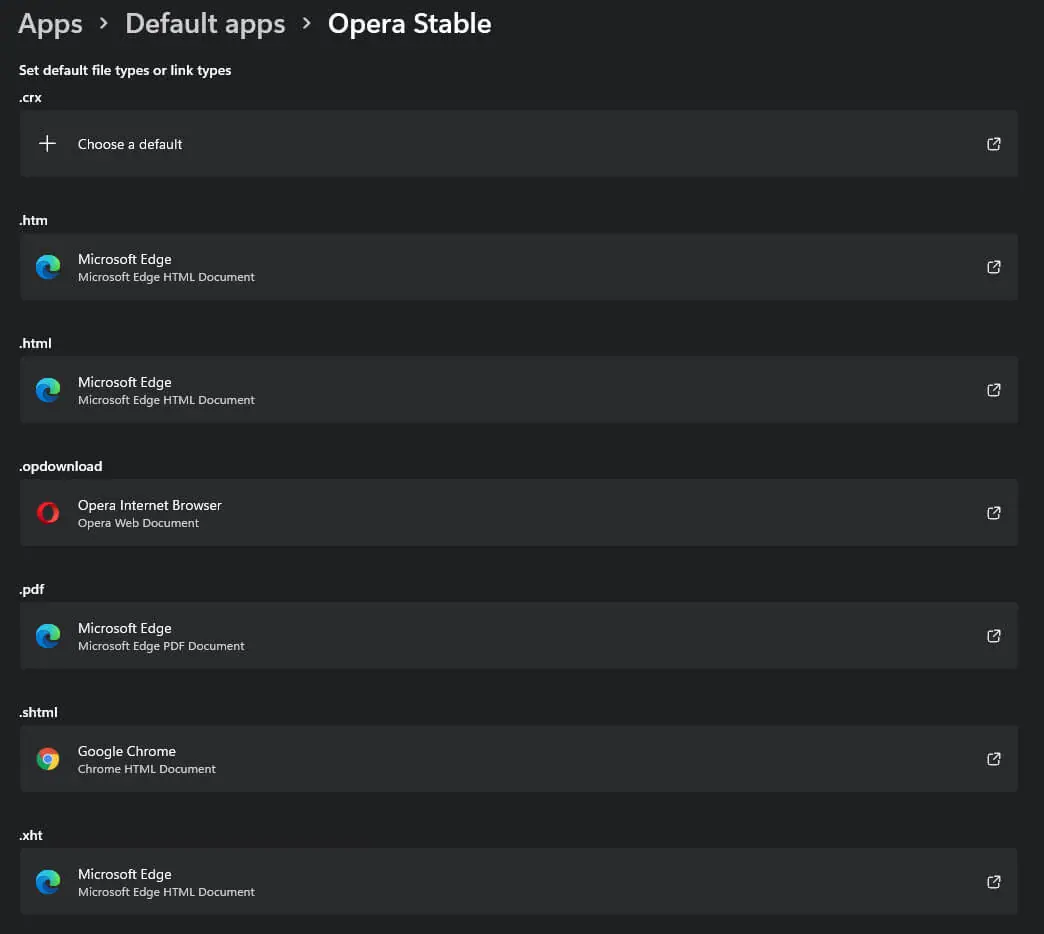Viewport: 1044px width, 934px height.
Task: Choose a default for .crx
Action: 519,144
